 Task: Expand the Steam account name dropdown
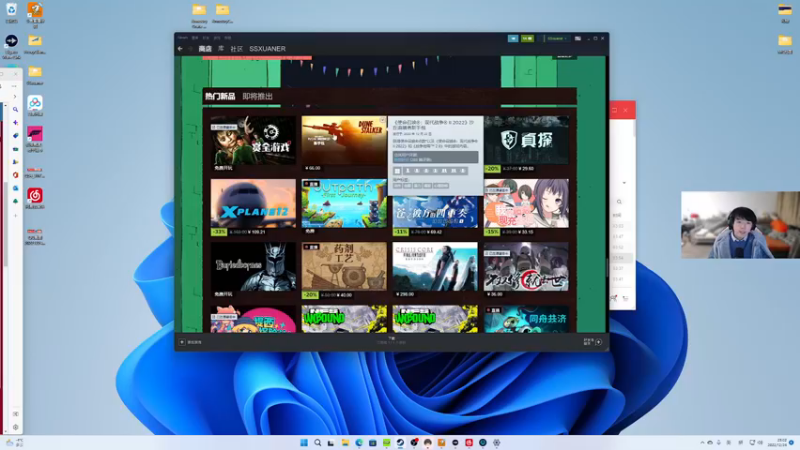tap(557, 38)
